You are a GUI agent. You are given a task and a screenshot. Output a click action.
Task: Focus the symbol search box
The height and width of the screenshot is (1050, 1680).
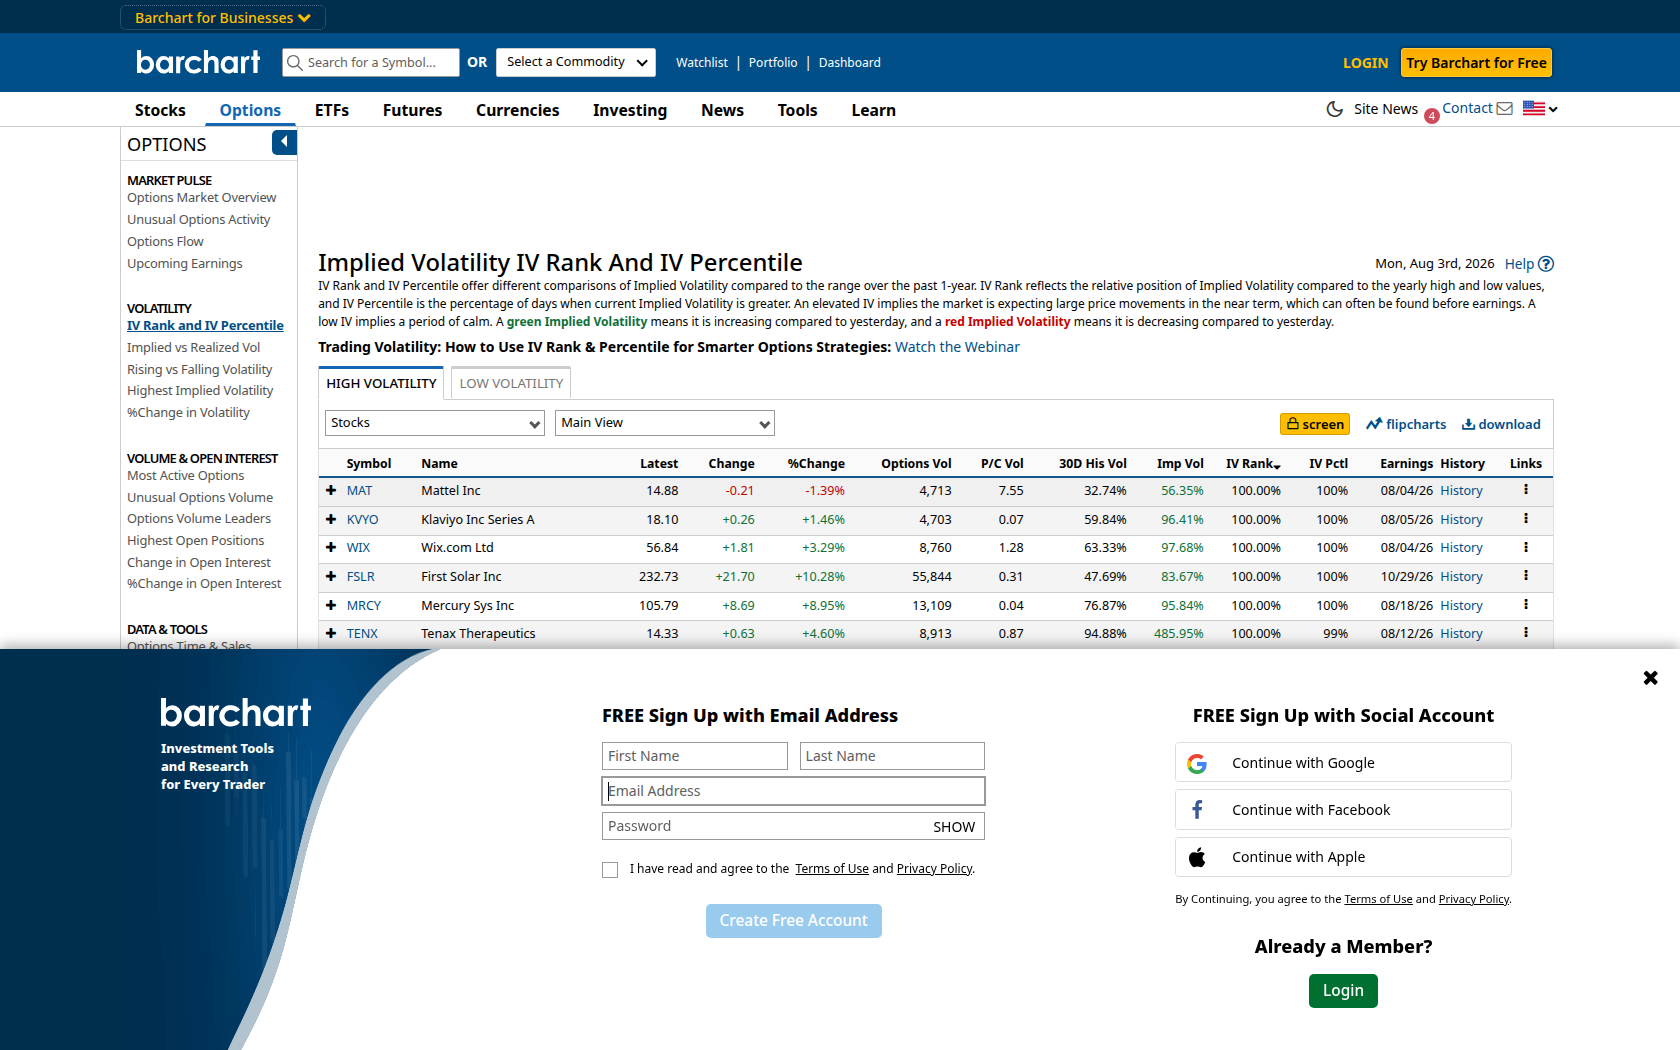tap(371, 62)
